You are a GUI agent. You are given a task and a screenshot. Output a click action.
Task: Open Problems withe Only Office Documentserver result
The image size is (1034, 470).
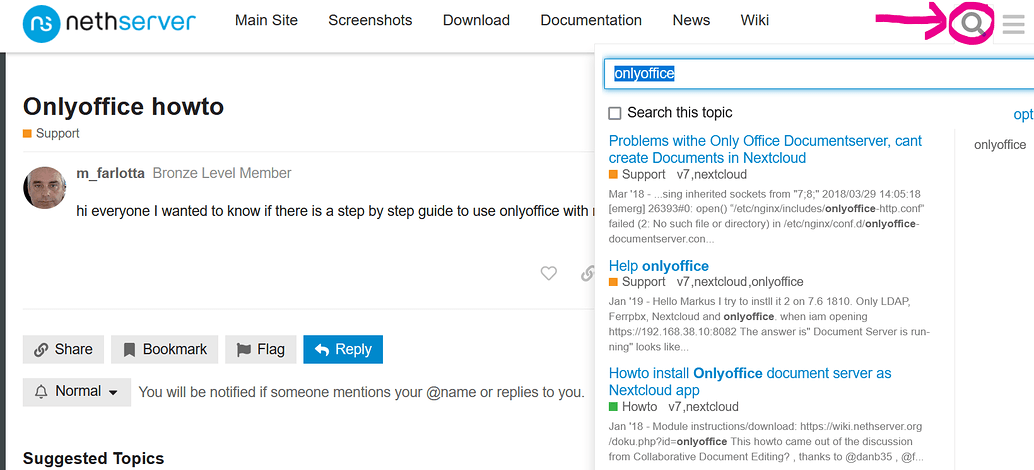click(765, 150)
